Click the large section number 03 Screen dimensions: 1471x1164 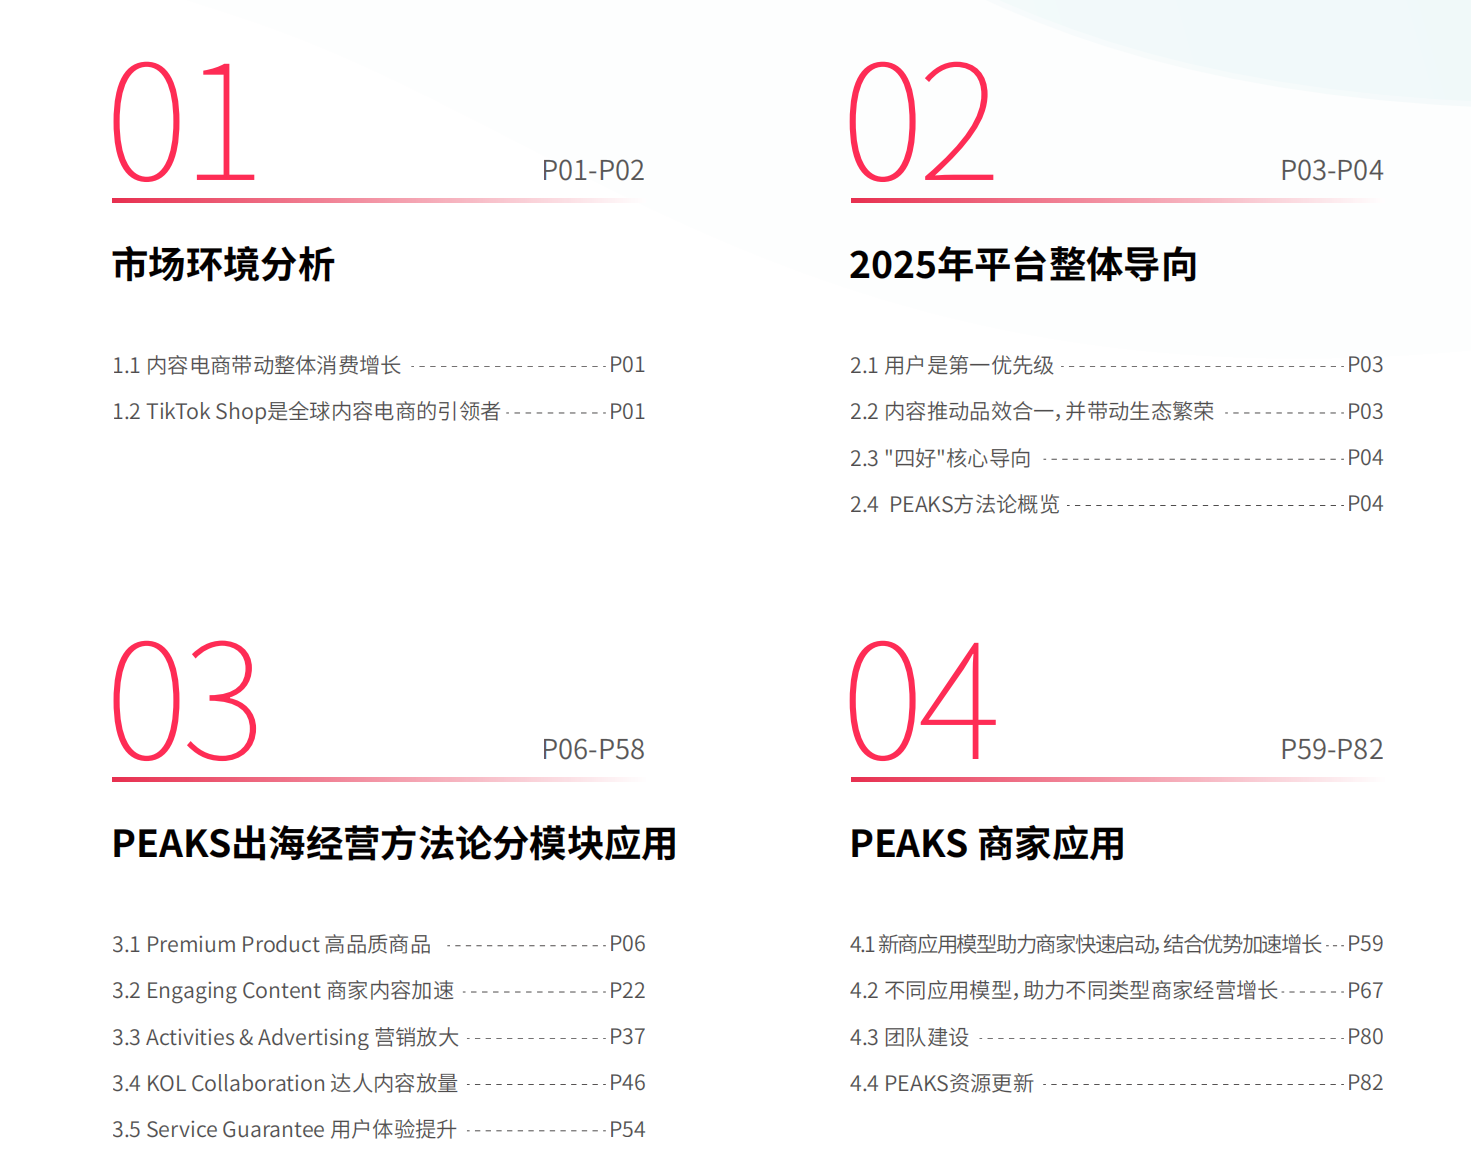pos(185,701)
